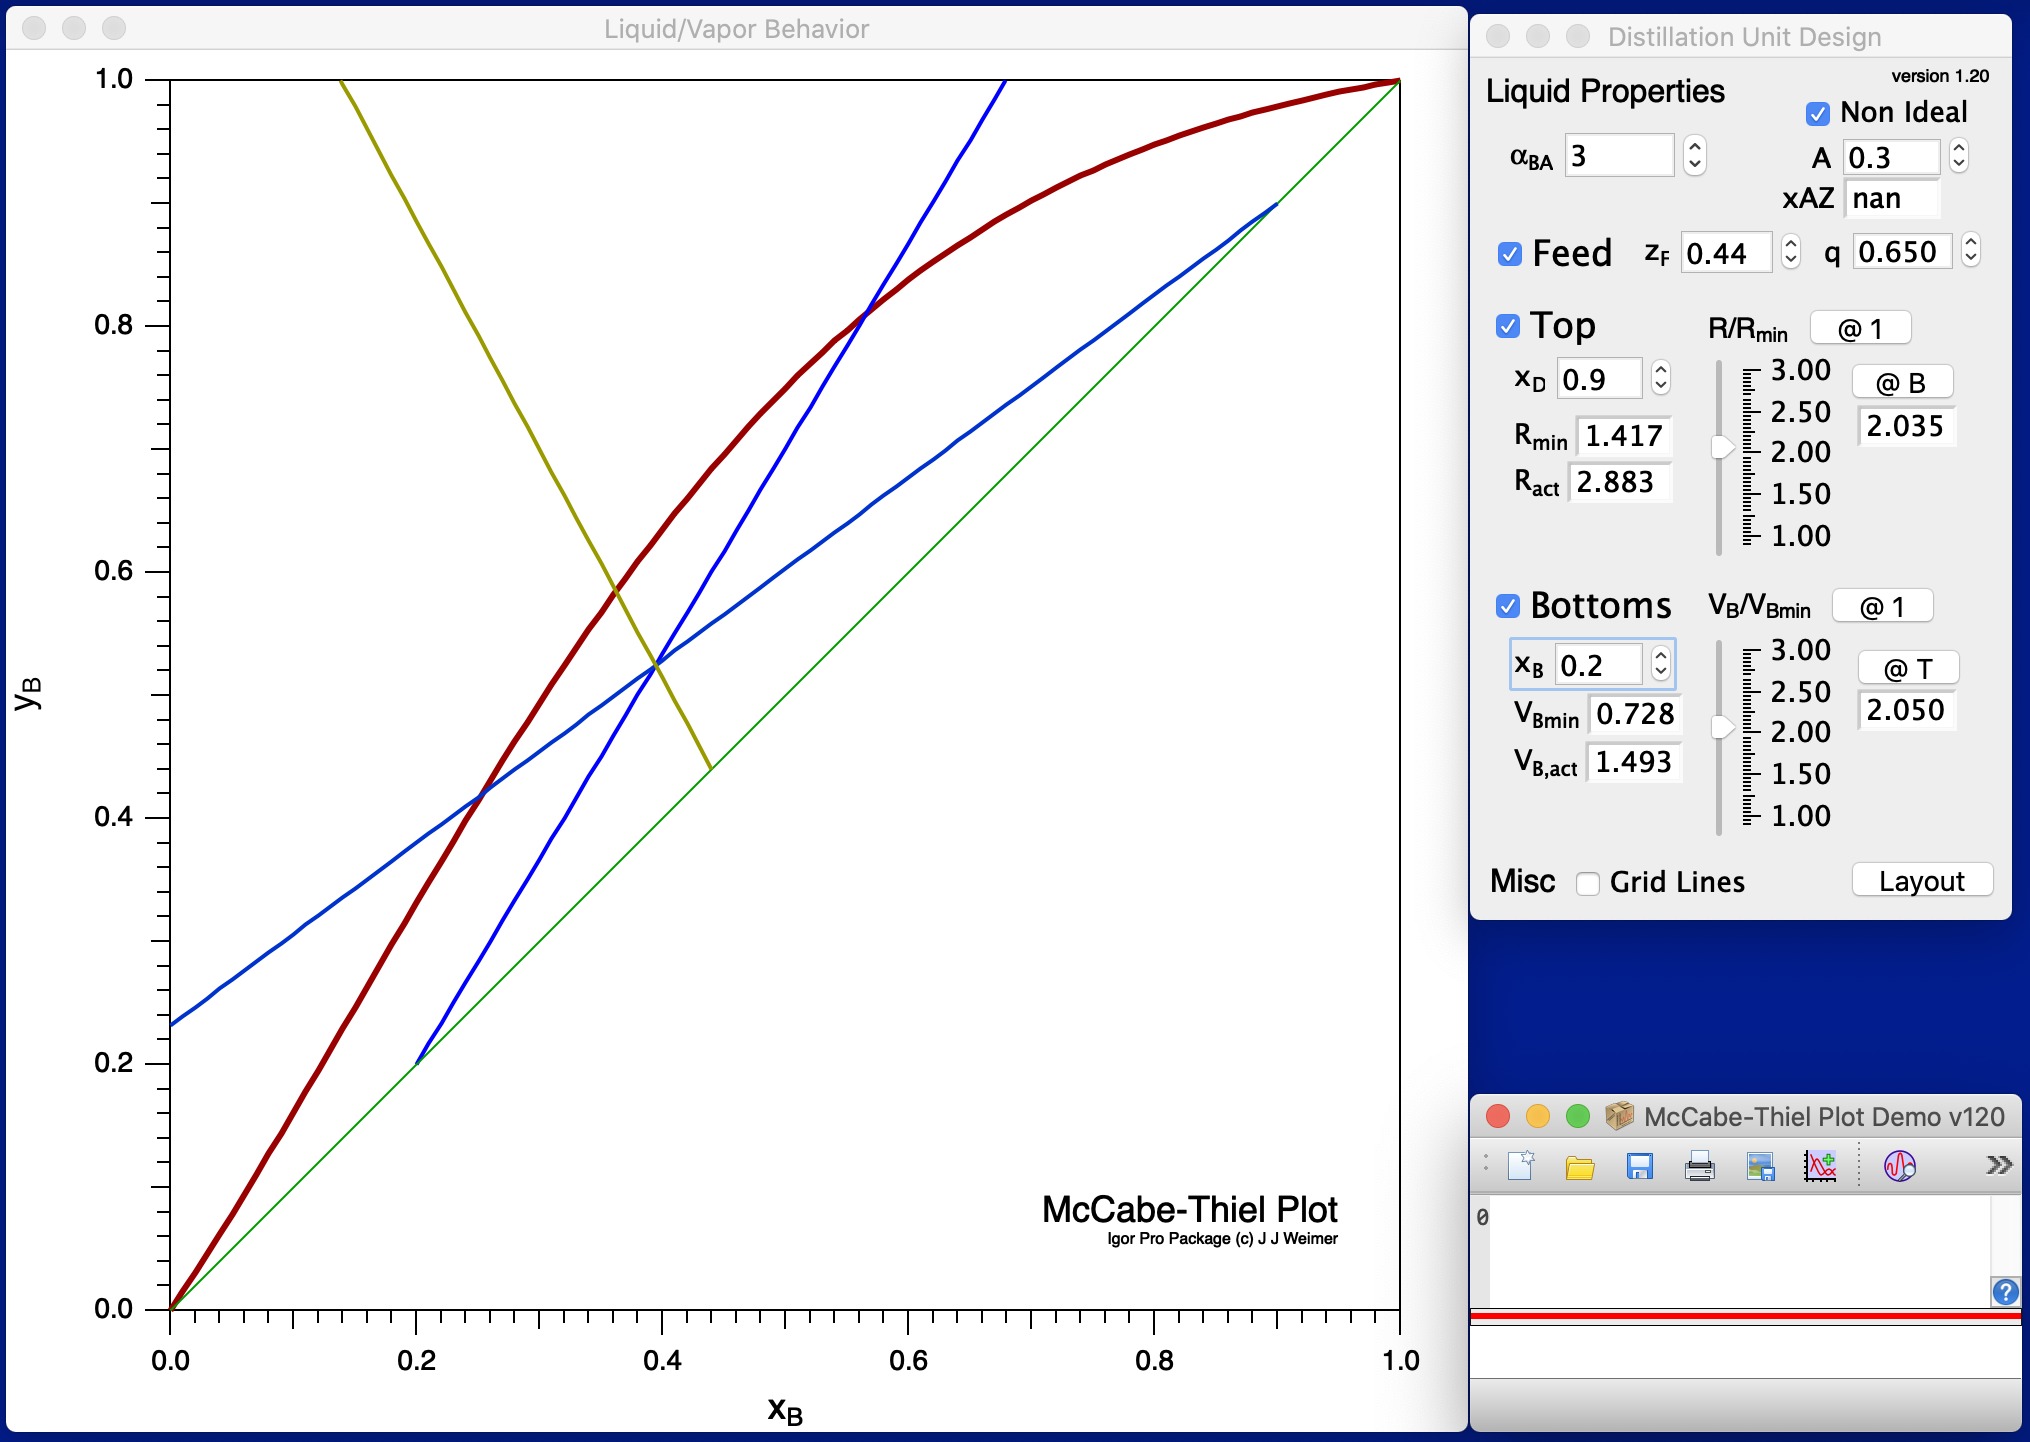Print via the printer toolbar icon

1701,1165
